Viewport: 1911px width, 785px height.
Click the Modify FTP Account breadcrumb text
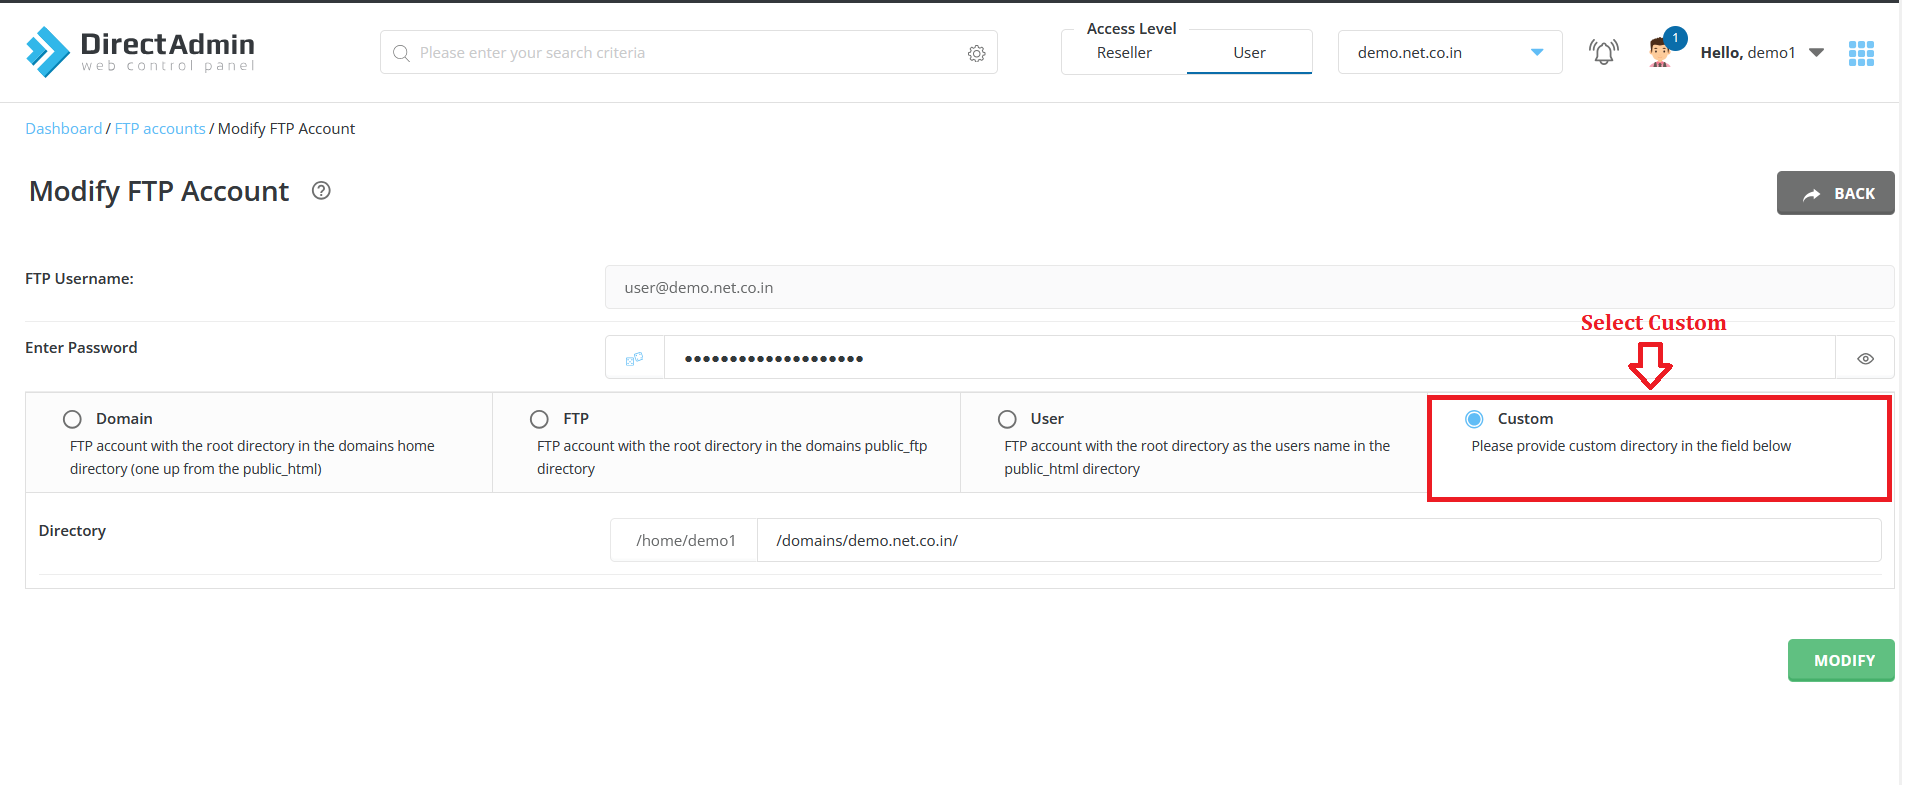pyautogui.click(x=286, y=129)
